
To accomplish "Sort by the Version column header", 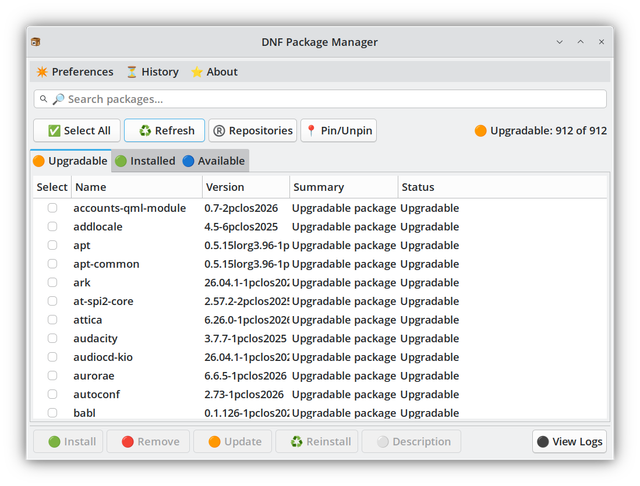I will [x=246, y=187].
